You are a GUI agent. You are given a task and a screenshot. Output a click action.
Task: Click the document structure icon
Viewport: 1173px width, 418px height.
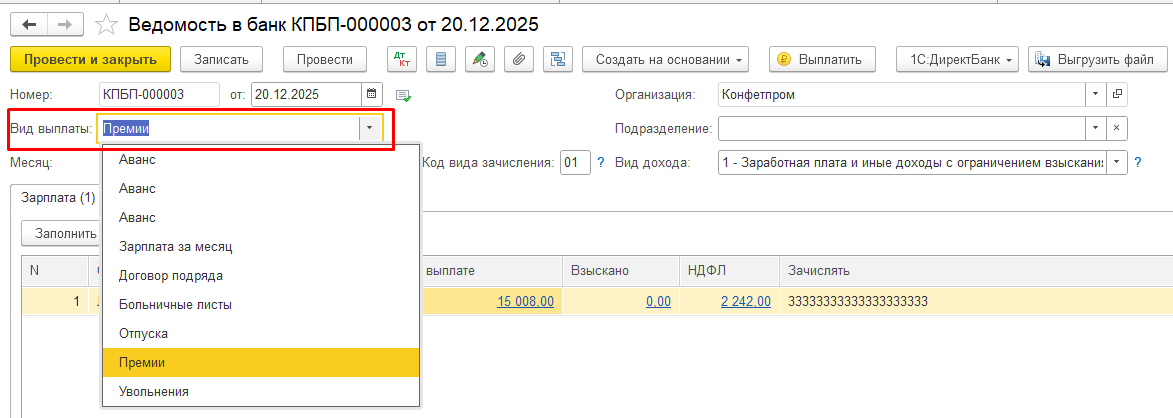pyautogui.click(x=557, y=59)
